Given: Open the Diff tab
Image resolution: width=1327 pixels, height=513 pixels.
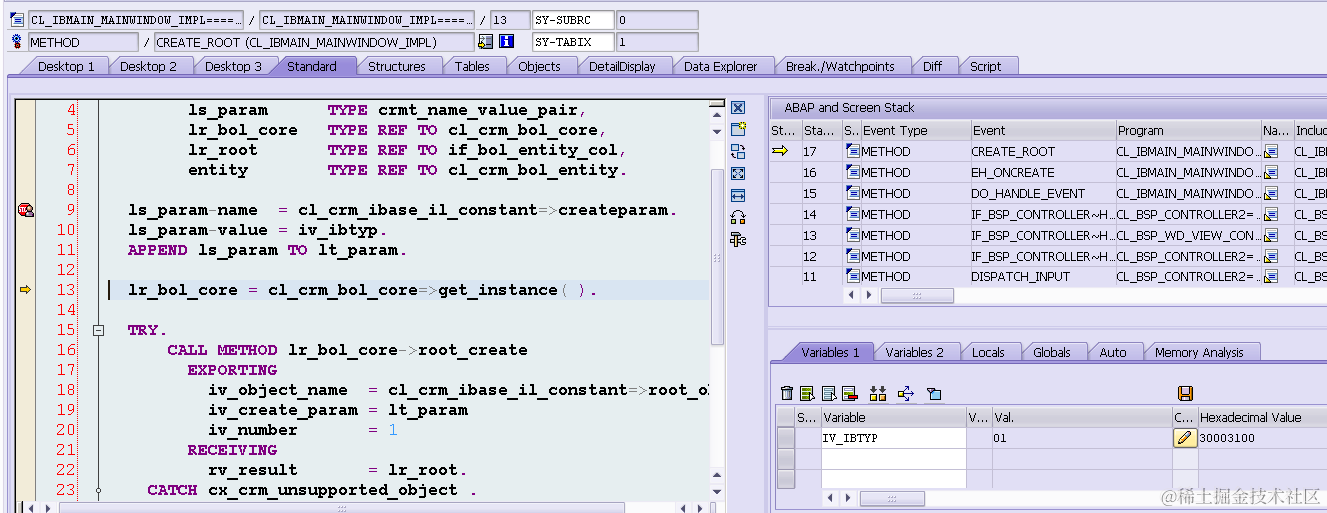Looking at the screenshot, I should coord(932,66).
